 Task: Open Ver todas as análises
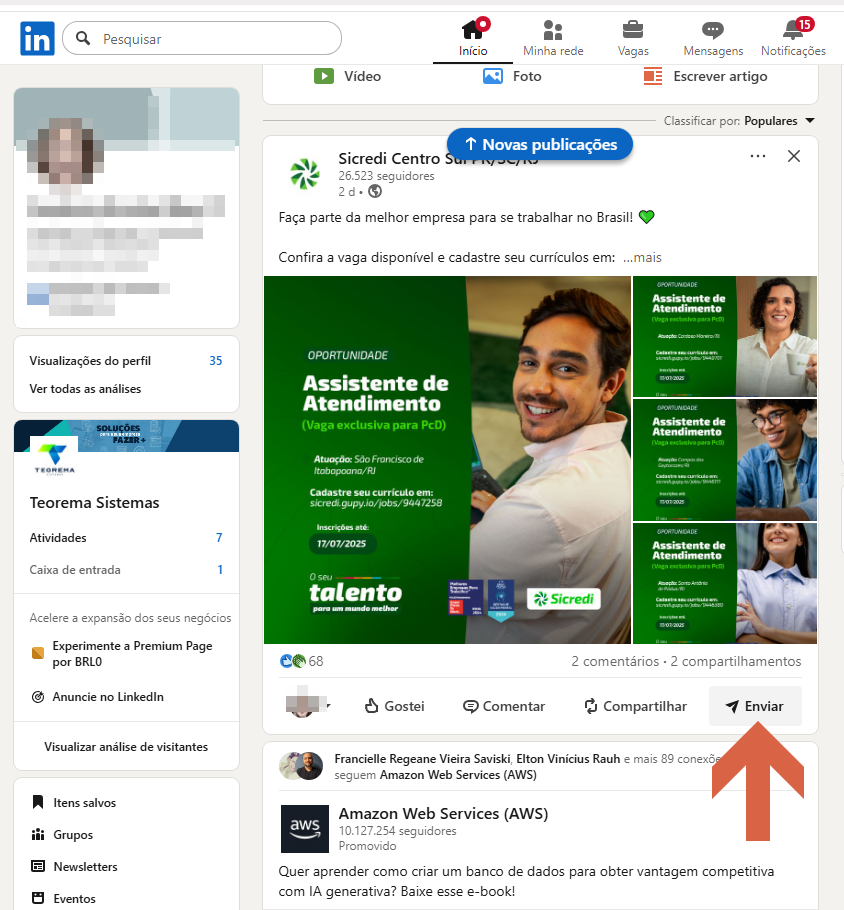coord(85,389)
